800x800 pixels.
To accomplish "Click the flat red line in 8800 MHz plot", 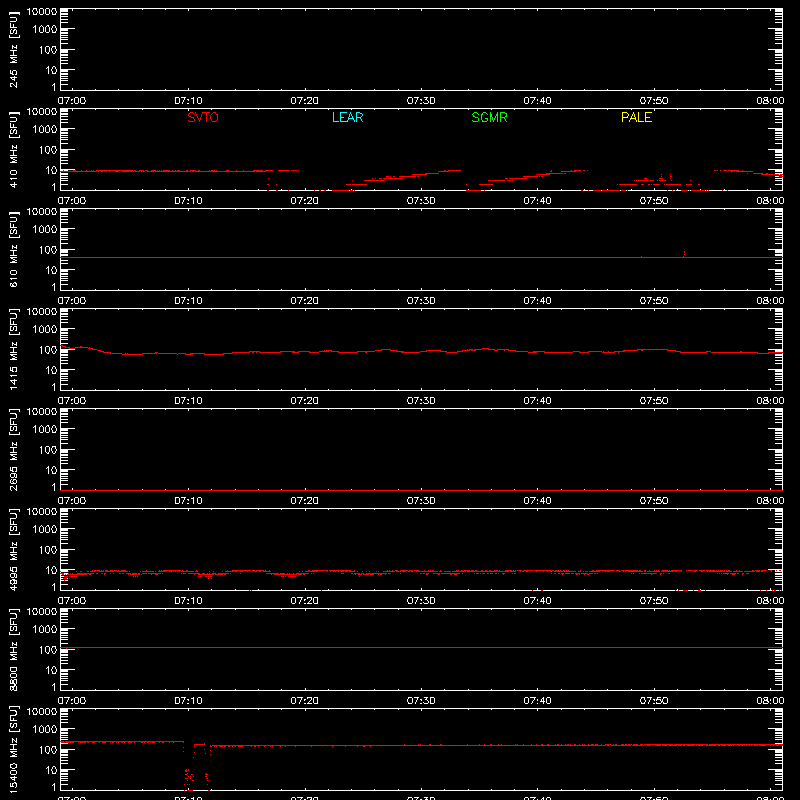I will [x=421, y=647].
